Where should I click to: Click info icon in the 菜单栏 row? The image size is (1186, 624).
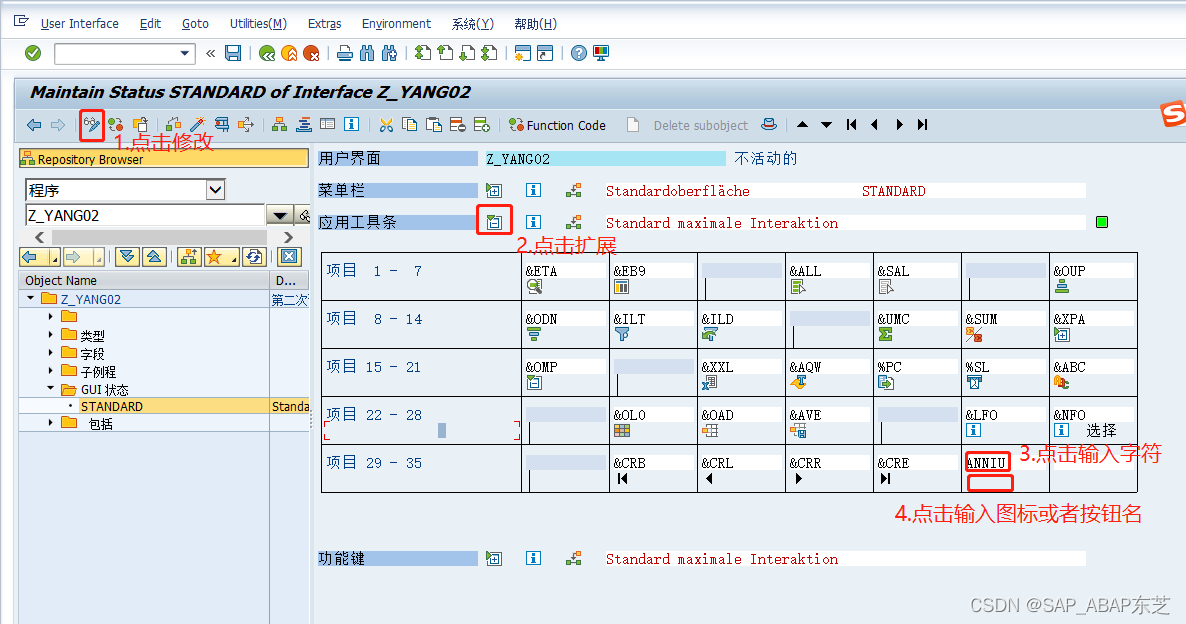point(533,191)
